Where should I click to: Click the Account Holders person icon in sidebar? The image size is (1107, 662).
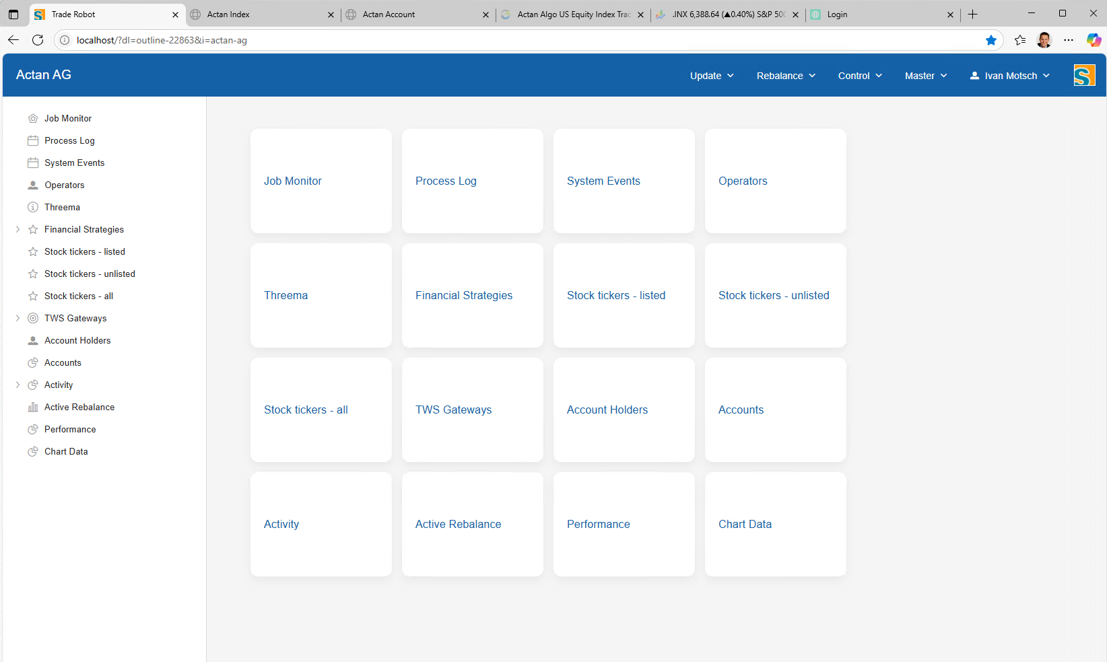[32, 341]
